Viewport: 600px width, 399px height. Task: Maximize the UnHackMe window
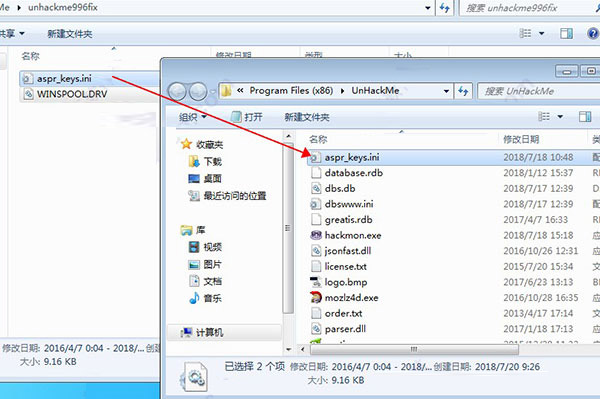590,71
